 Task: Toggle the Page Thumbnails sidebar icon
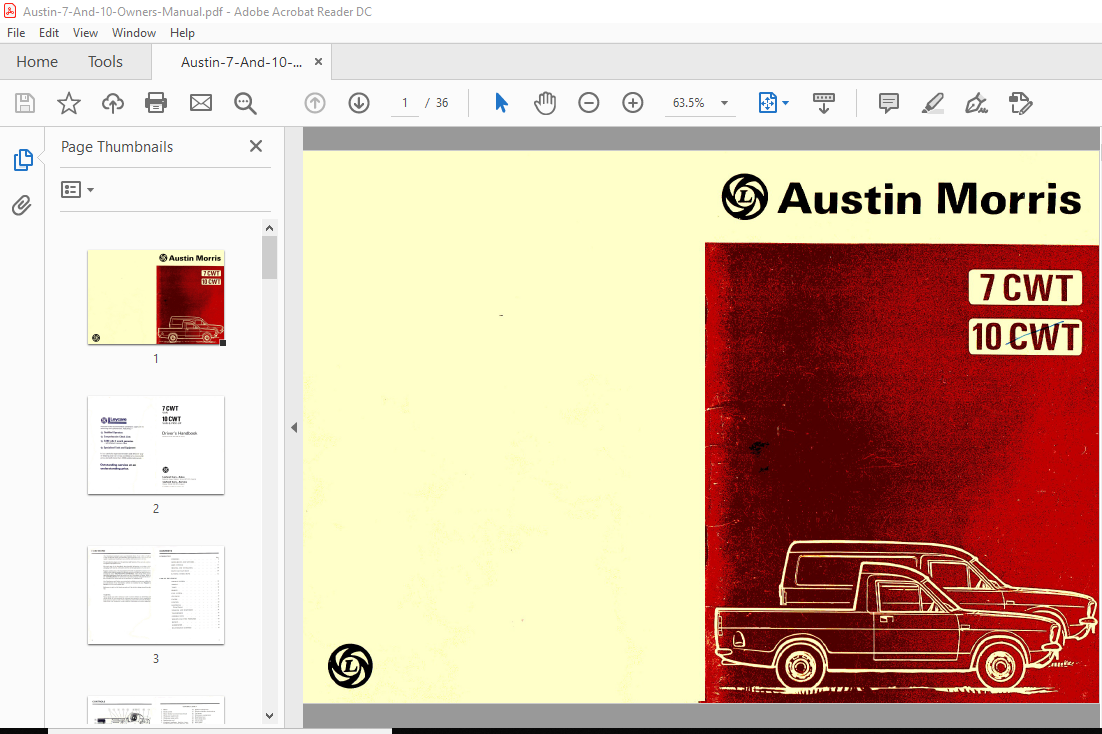[22, 160]
